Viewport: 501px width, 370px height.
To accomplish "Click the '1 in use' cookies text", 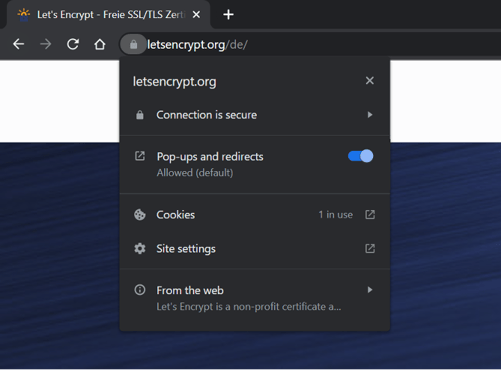I will 335,215.
